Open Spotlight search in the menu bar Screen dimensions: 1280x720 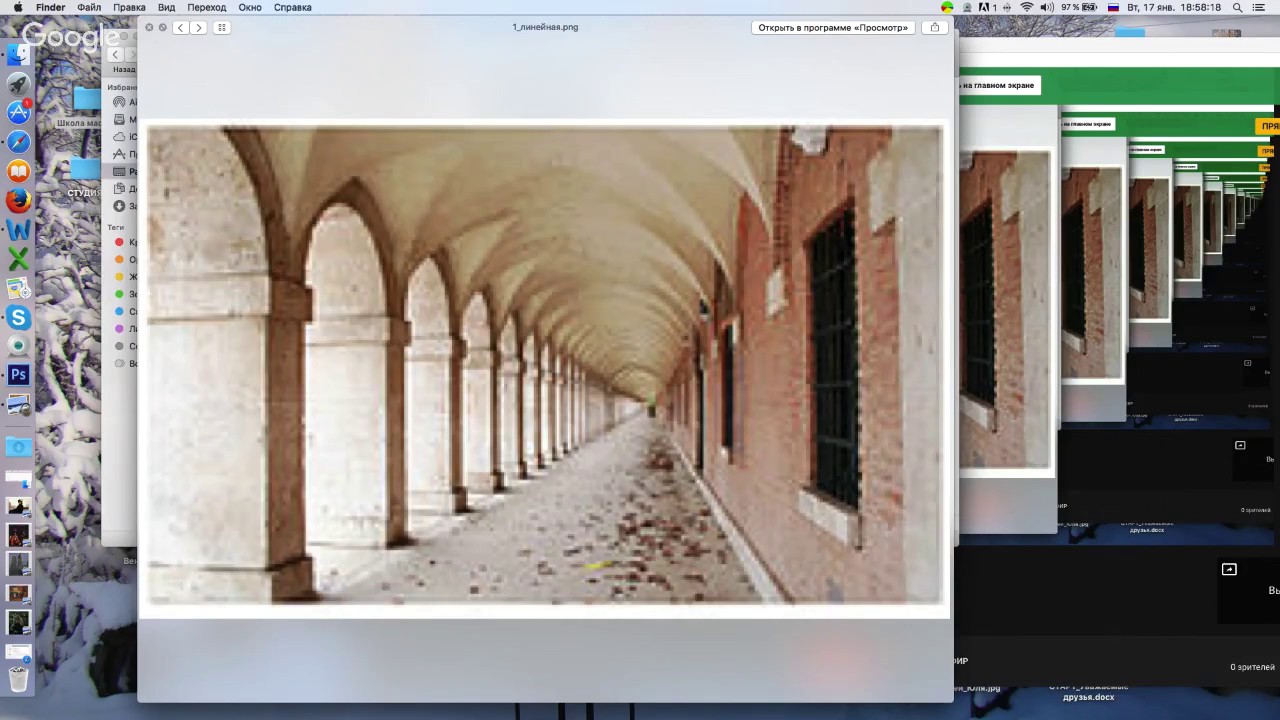coord(1238,7)
